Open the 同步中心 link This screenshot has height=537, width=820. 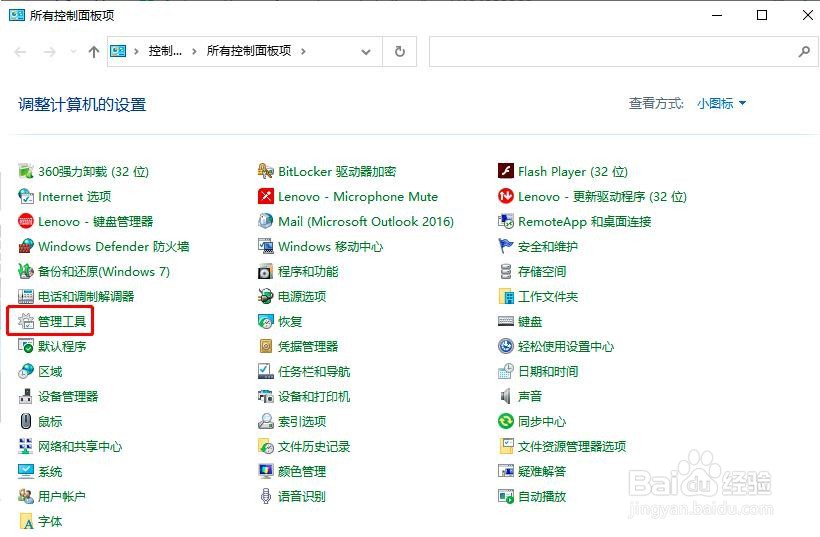click(x=542, y=421)
